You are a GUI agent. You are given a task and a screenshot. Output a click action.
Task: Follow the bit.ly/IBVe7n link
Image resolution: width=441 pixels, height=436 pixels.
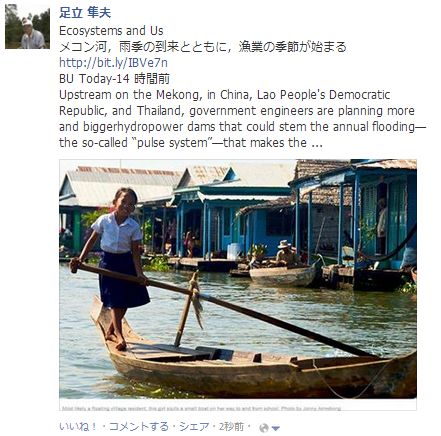click(x=113, y=63)
